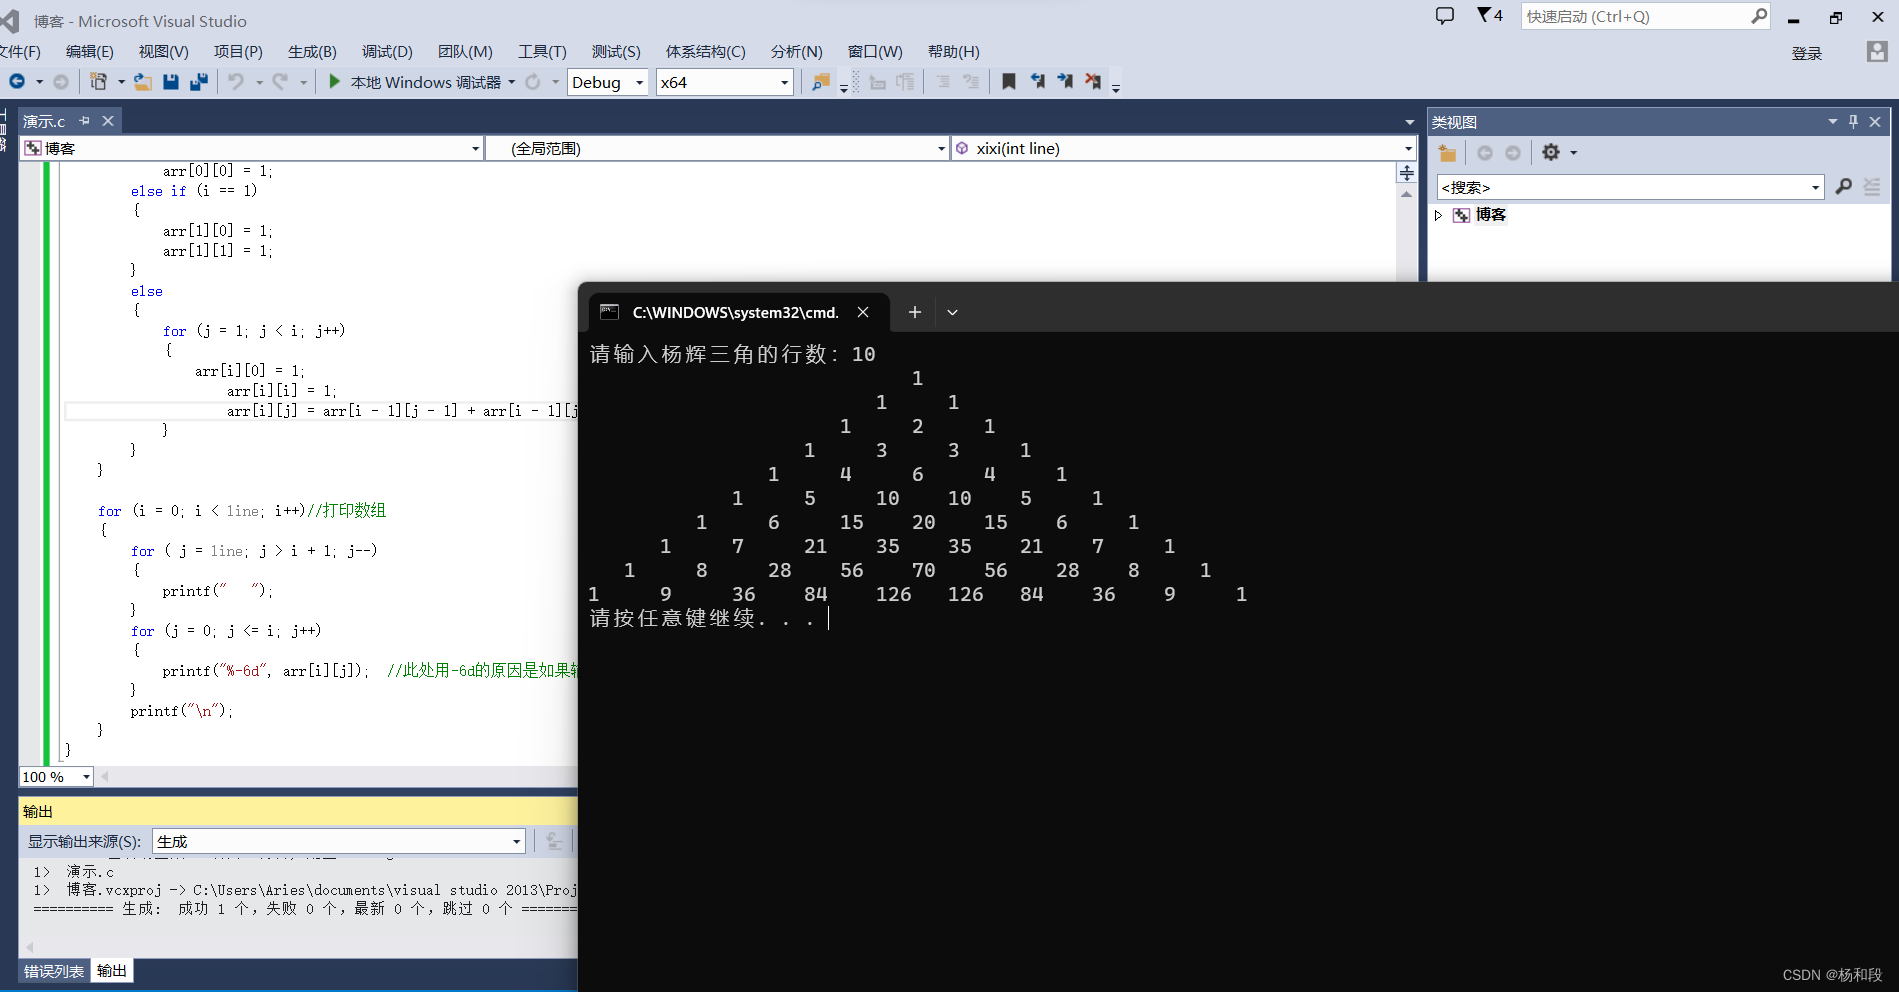Image resolution: width=1899 pixels, height=992 pixels.
Task: Open the 类视图 window position dropdown arrow
Action: 1833,121
